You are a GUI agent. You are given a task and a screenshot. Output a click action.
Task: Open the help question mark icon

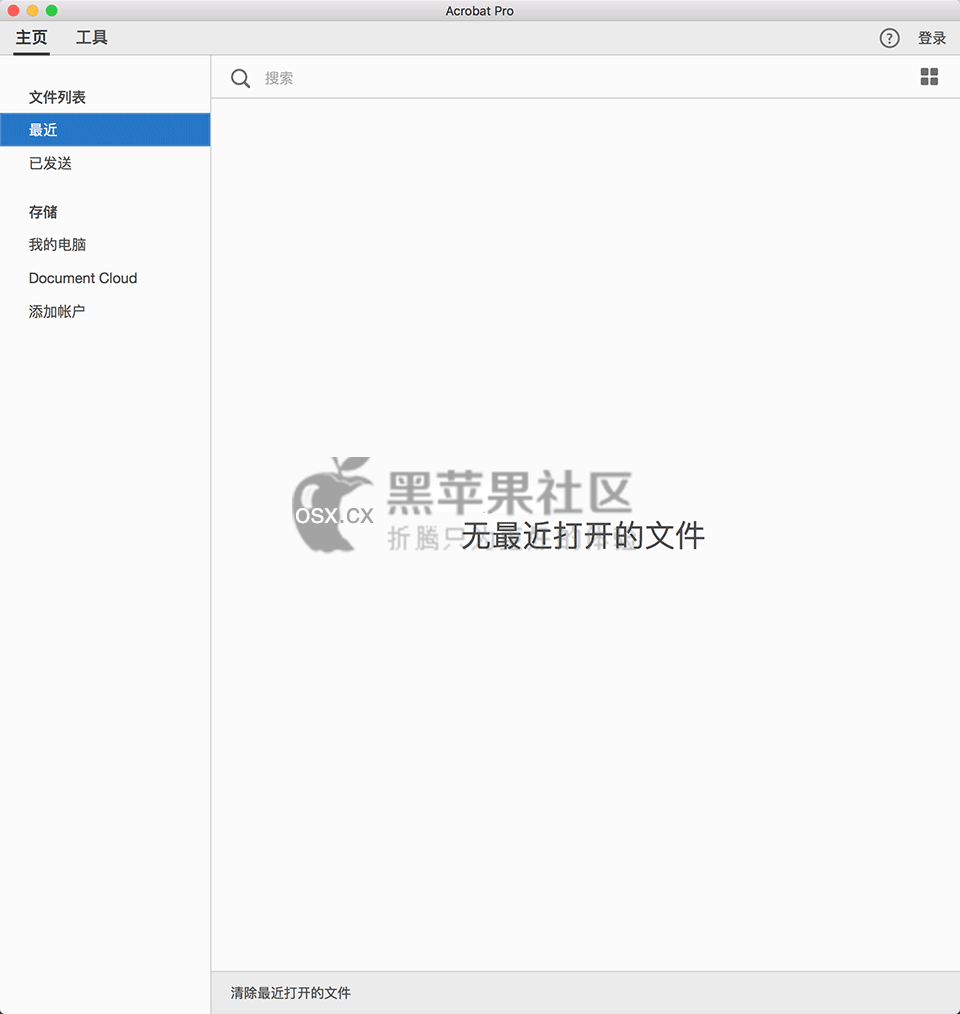889,38
